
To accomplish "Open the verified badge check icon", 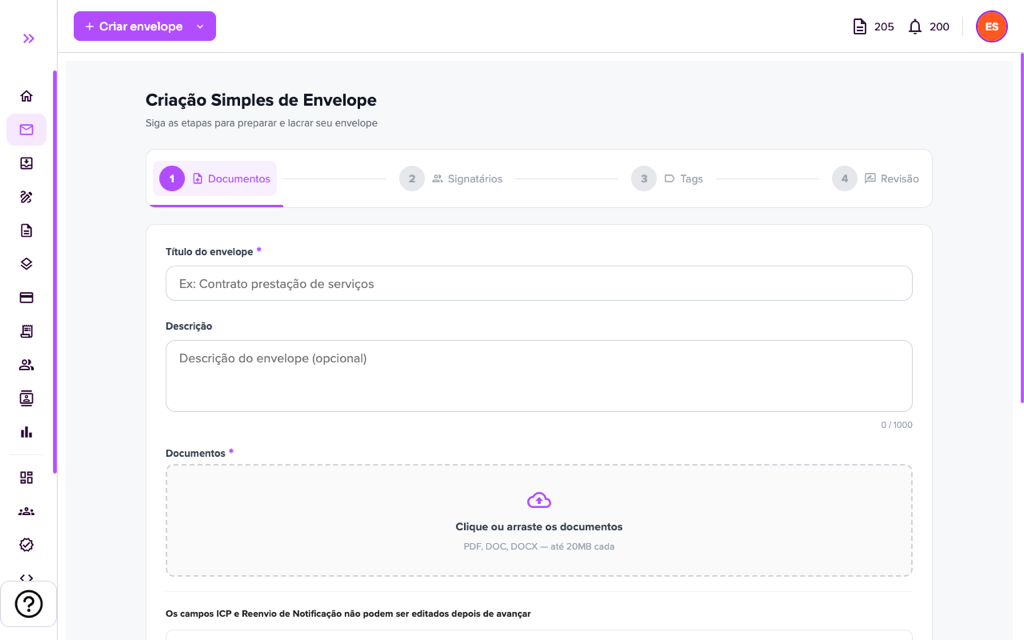I will coord(26,545).
